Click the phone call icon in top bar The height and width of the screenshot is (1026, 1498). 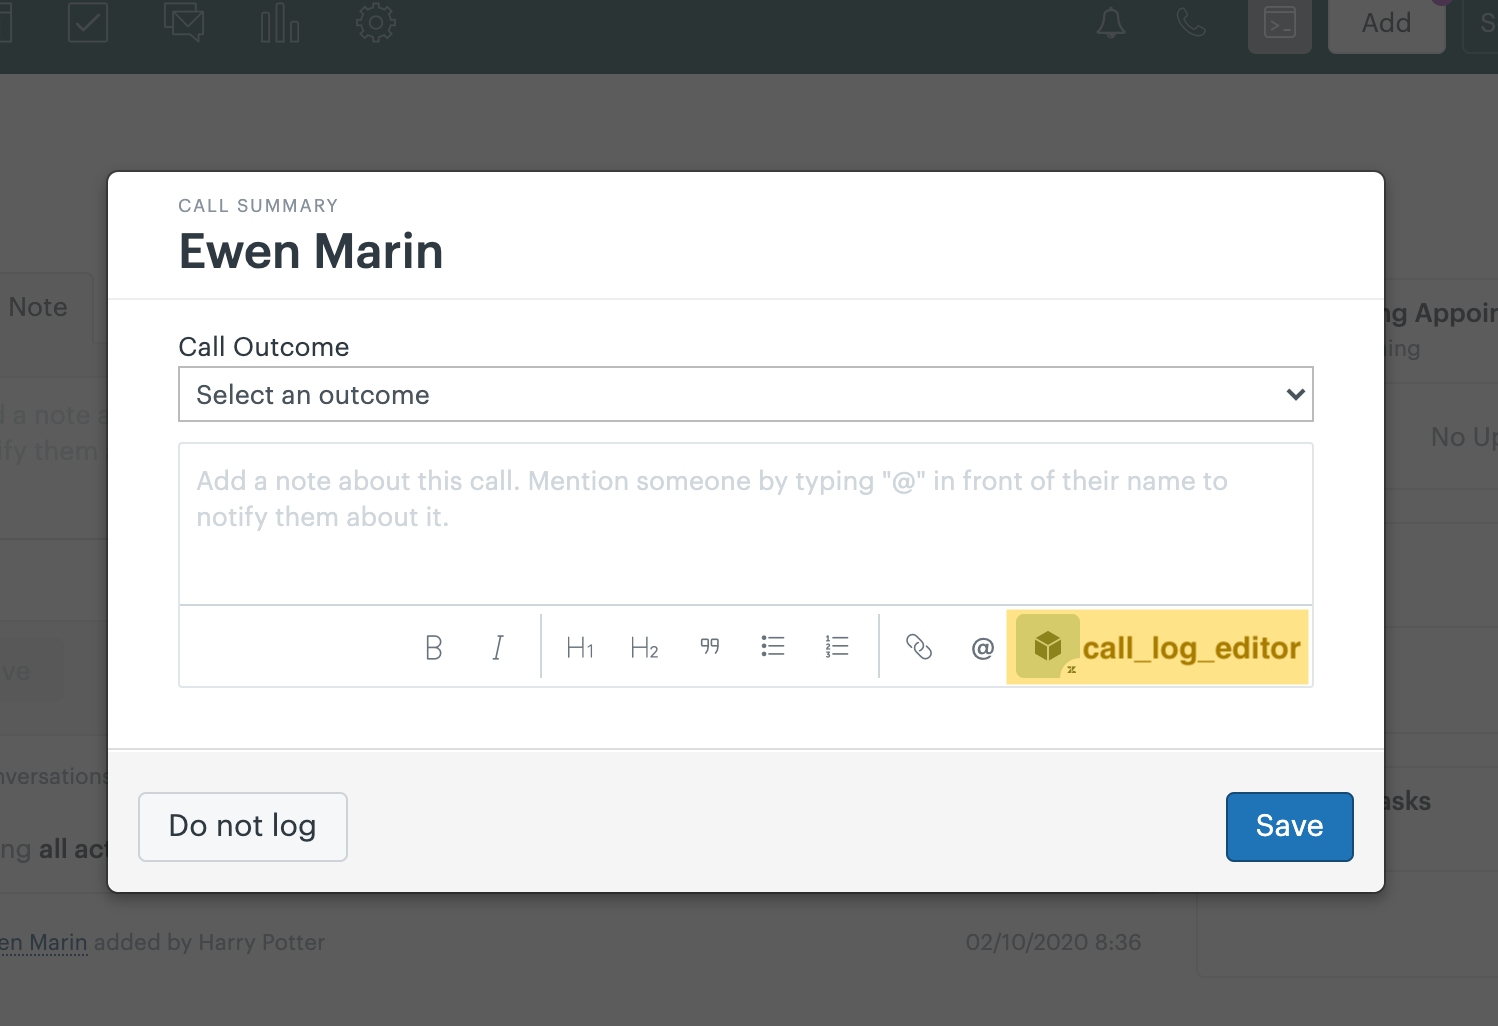(1191, 22)
